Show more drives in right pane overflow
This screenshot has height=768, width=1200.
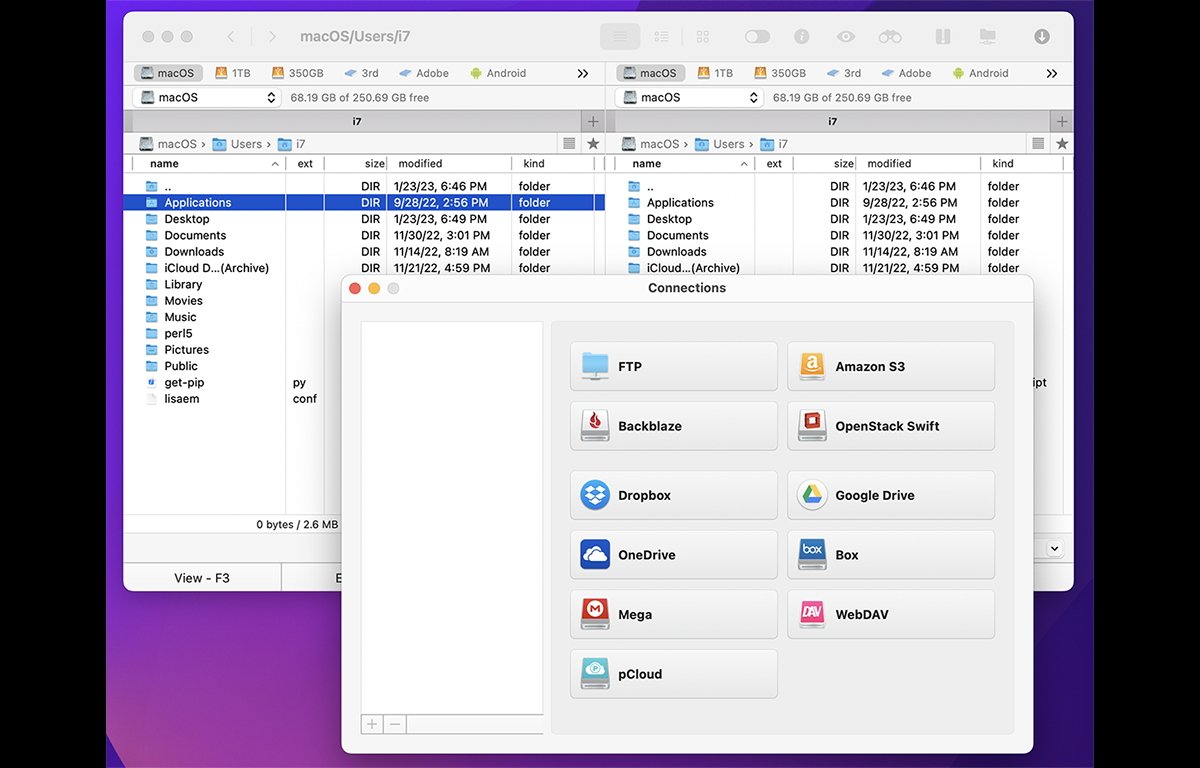coord(1052,73)
